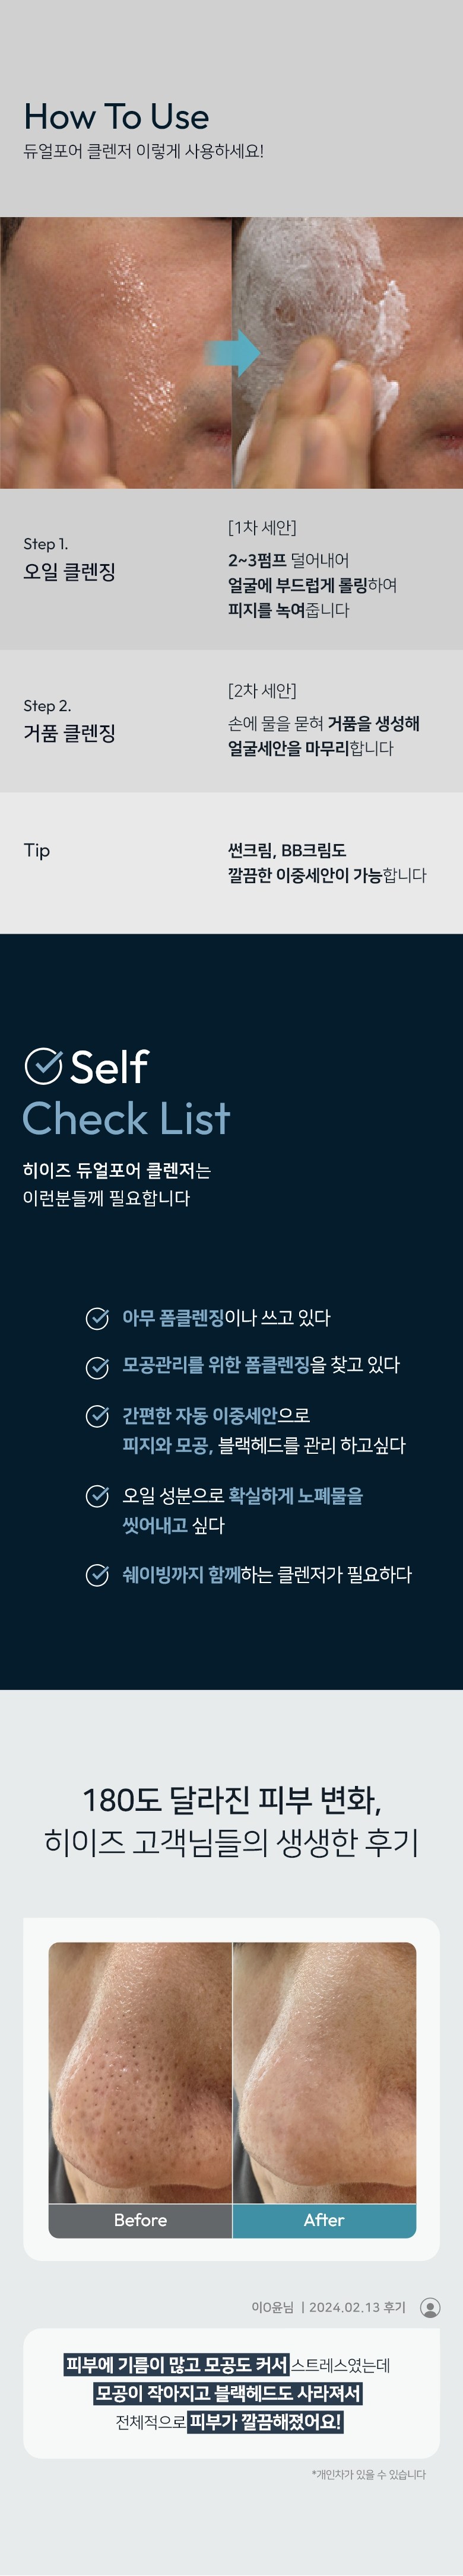This screenshot has height=2576, width=463.
Task: Click the How To Use heading
Action: [x=116, y=117]
